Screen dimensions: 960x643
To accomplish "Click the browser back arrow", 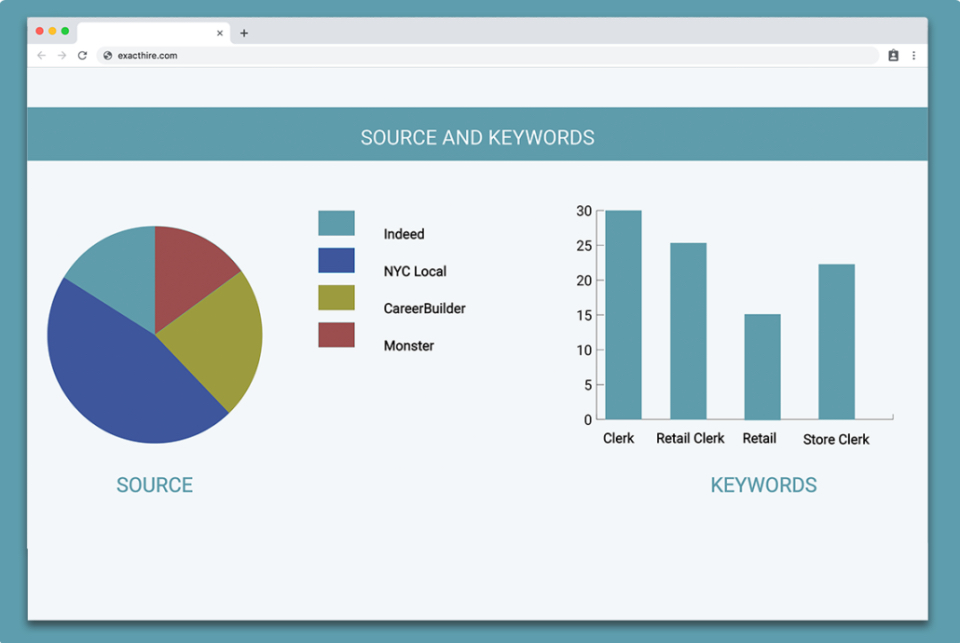I will (x=42, y=55).
